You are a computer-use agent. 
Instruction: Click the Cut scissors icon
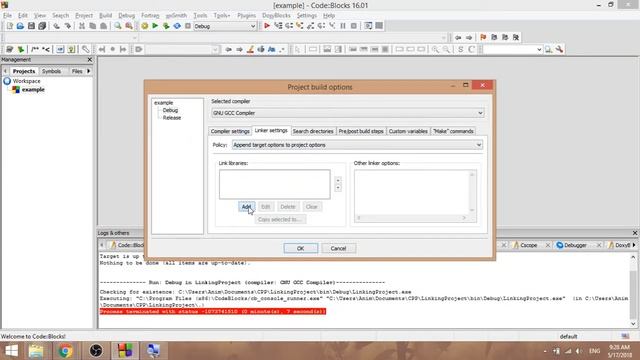[x=82, y=26]
